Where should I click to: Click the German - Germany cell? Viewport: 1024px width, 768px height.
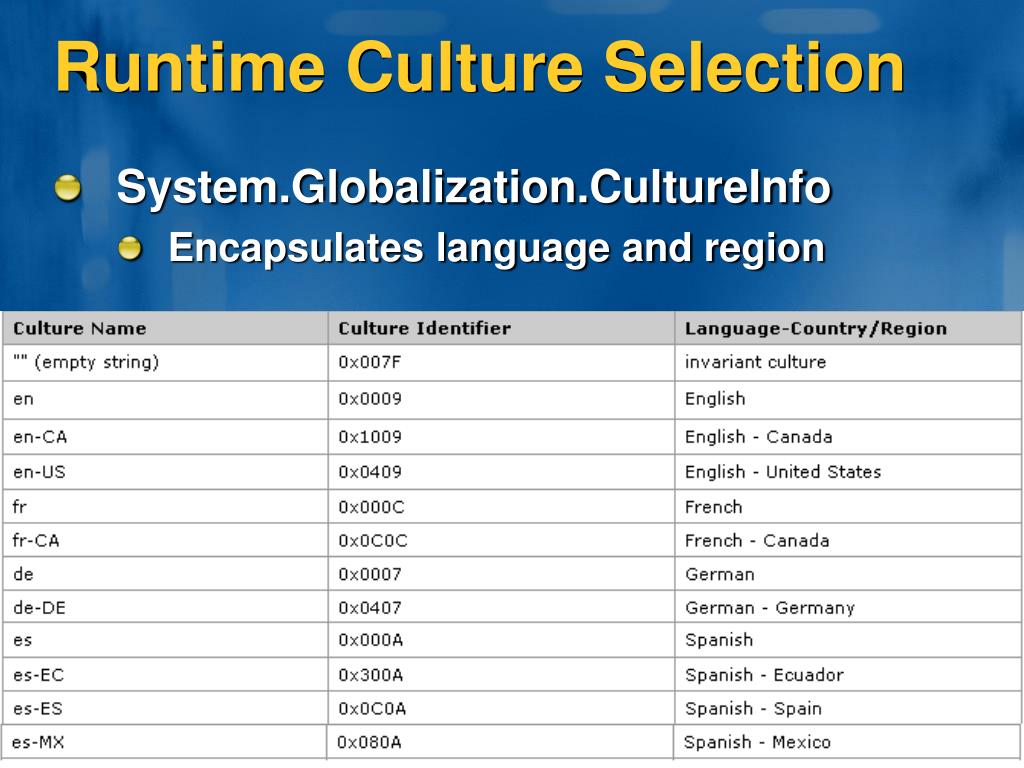(x=848, y=608)
